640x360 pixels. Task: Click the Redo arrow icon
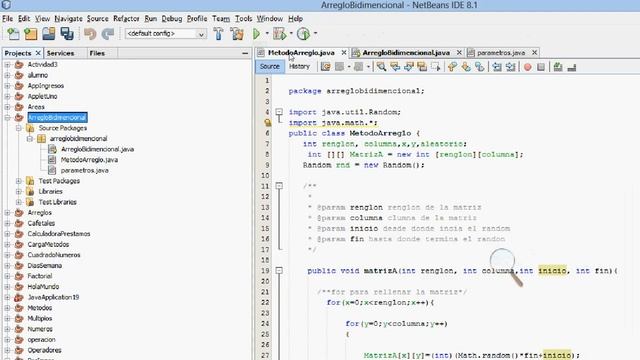pos(108,34)
